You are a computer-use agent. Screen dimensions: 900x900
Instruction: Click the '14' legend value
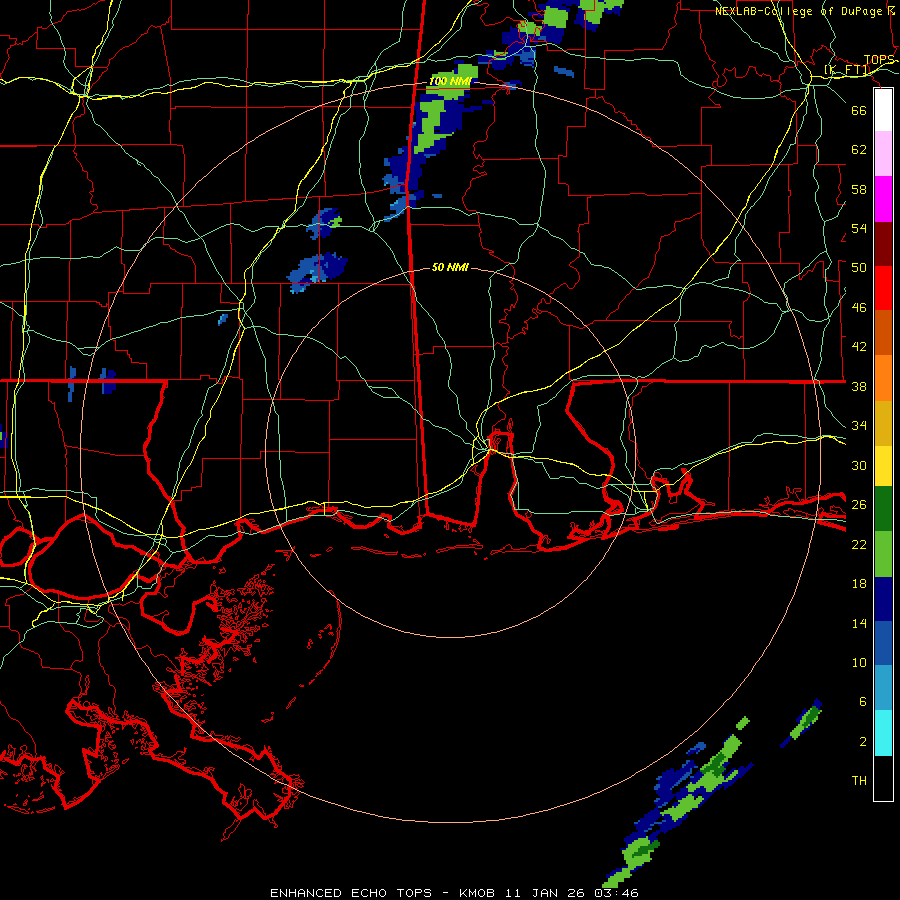click(859, 623)
